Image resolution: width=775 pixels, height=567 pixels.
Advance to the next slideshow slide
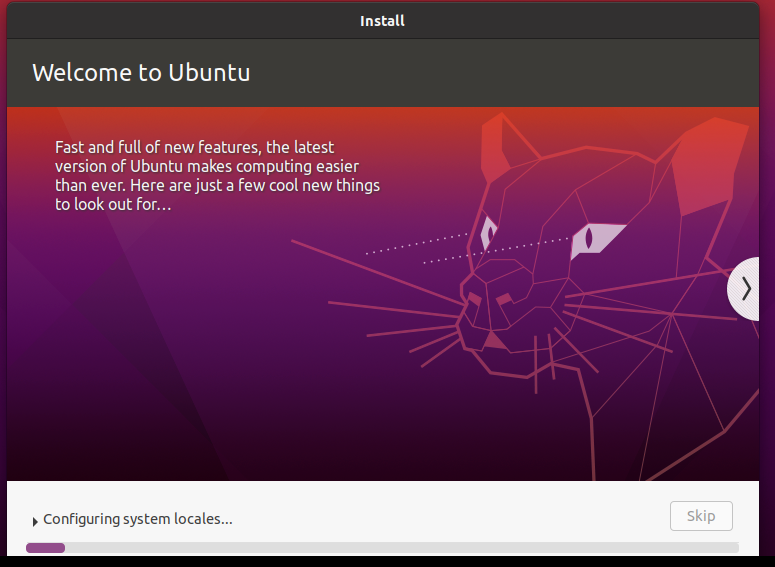(745, 289)
